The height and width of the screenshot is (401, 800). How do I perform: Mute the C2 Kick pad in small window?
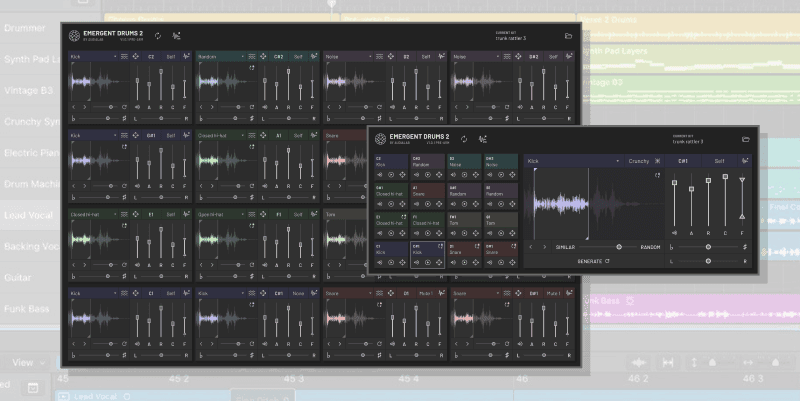(380, 175)
